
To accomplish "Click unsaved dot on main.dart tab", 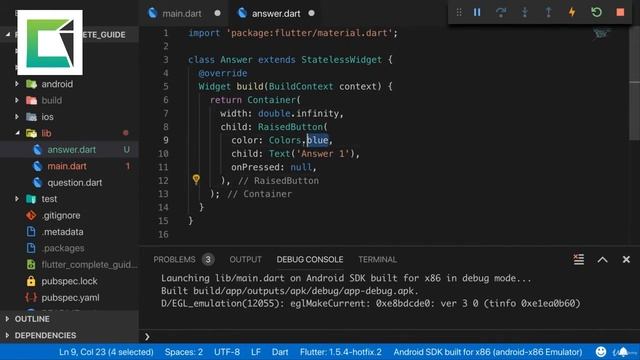I will (x=218, y=13).
